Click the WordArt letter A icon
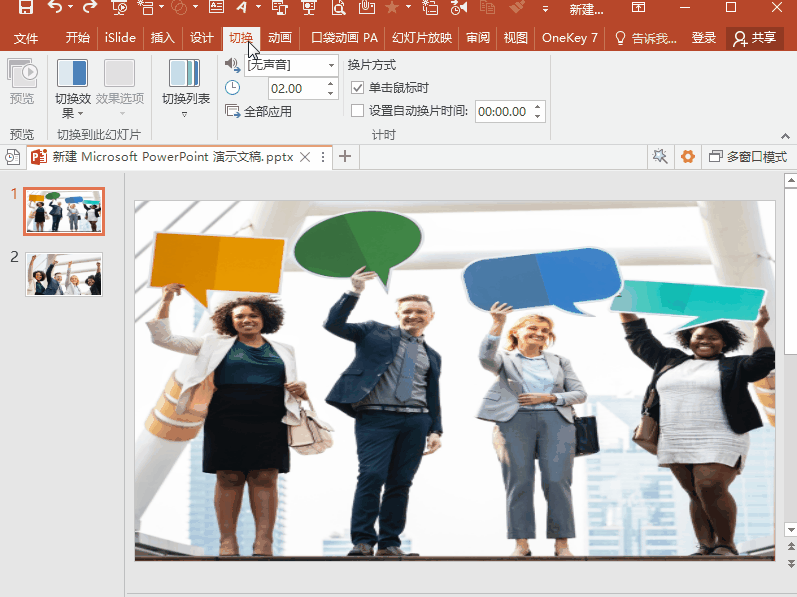 [242, 7]
